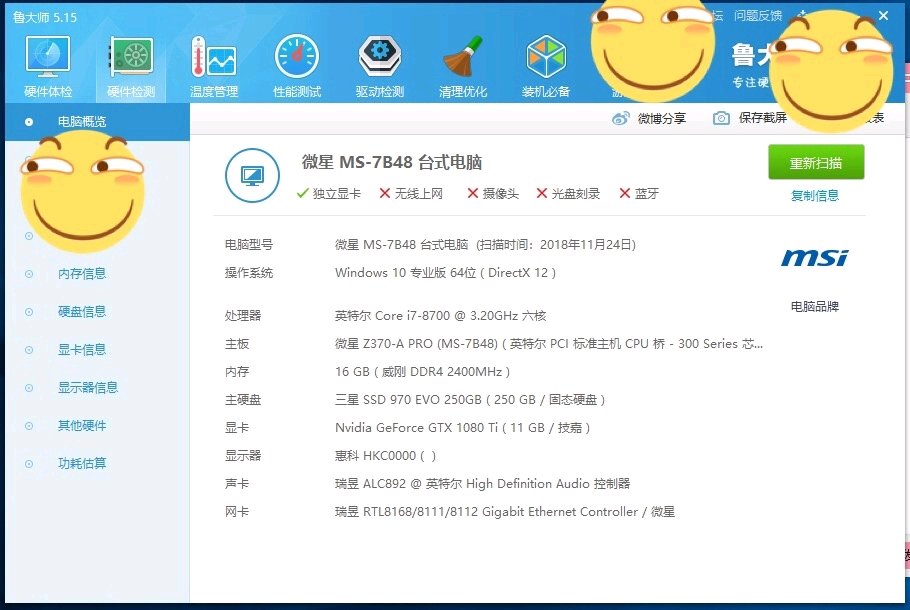This screenshot has height=610, width=910.
Task: Click bullet icon beside 其他硬件
Action: [x=28, y=426]
